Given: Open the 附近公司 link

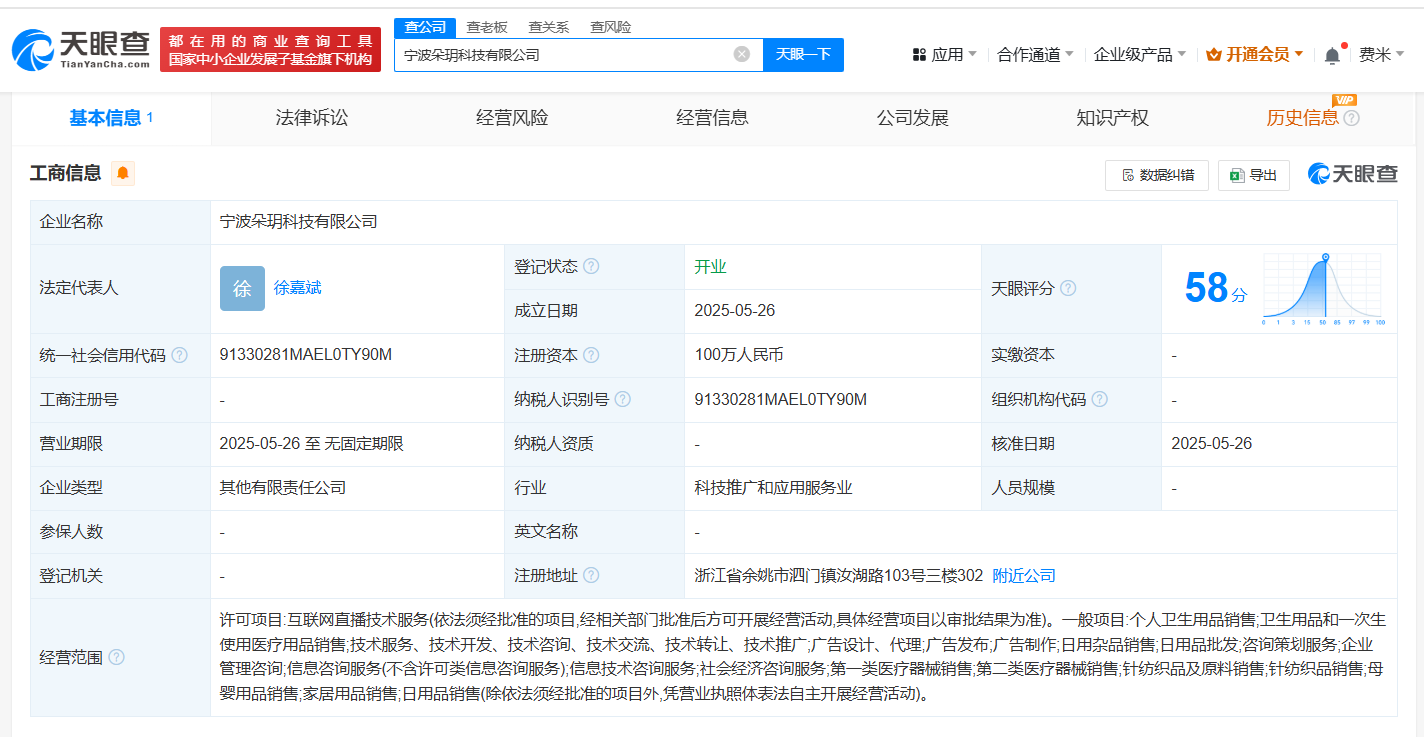Looking at the screenshot, I should pyautogui.click(x=1024, y=575).
